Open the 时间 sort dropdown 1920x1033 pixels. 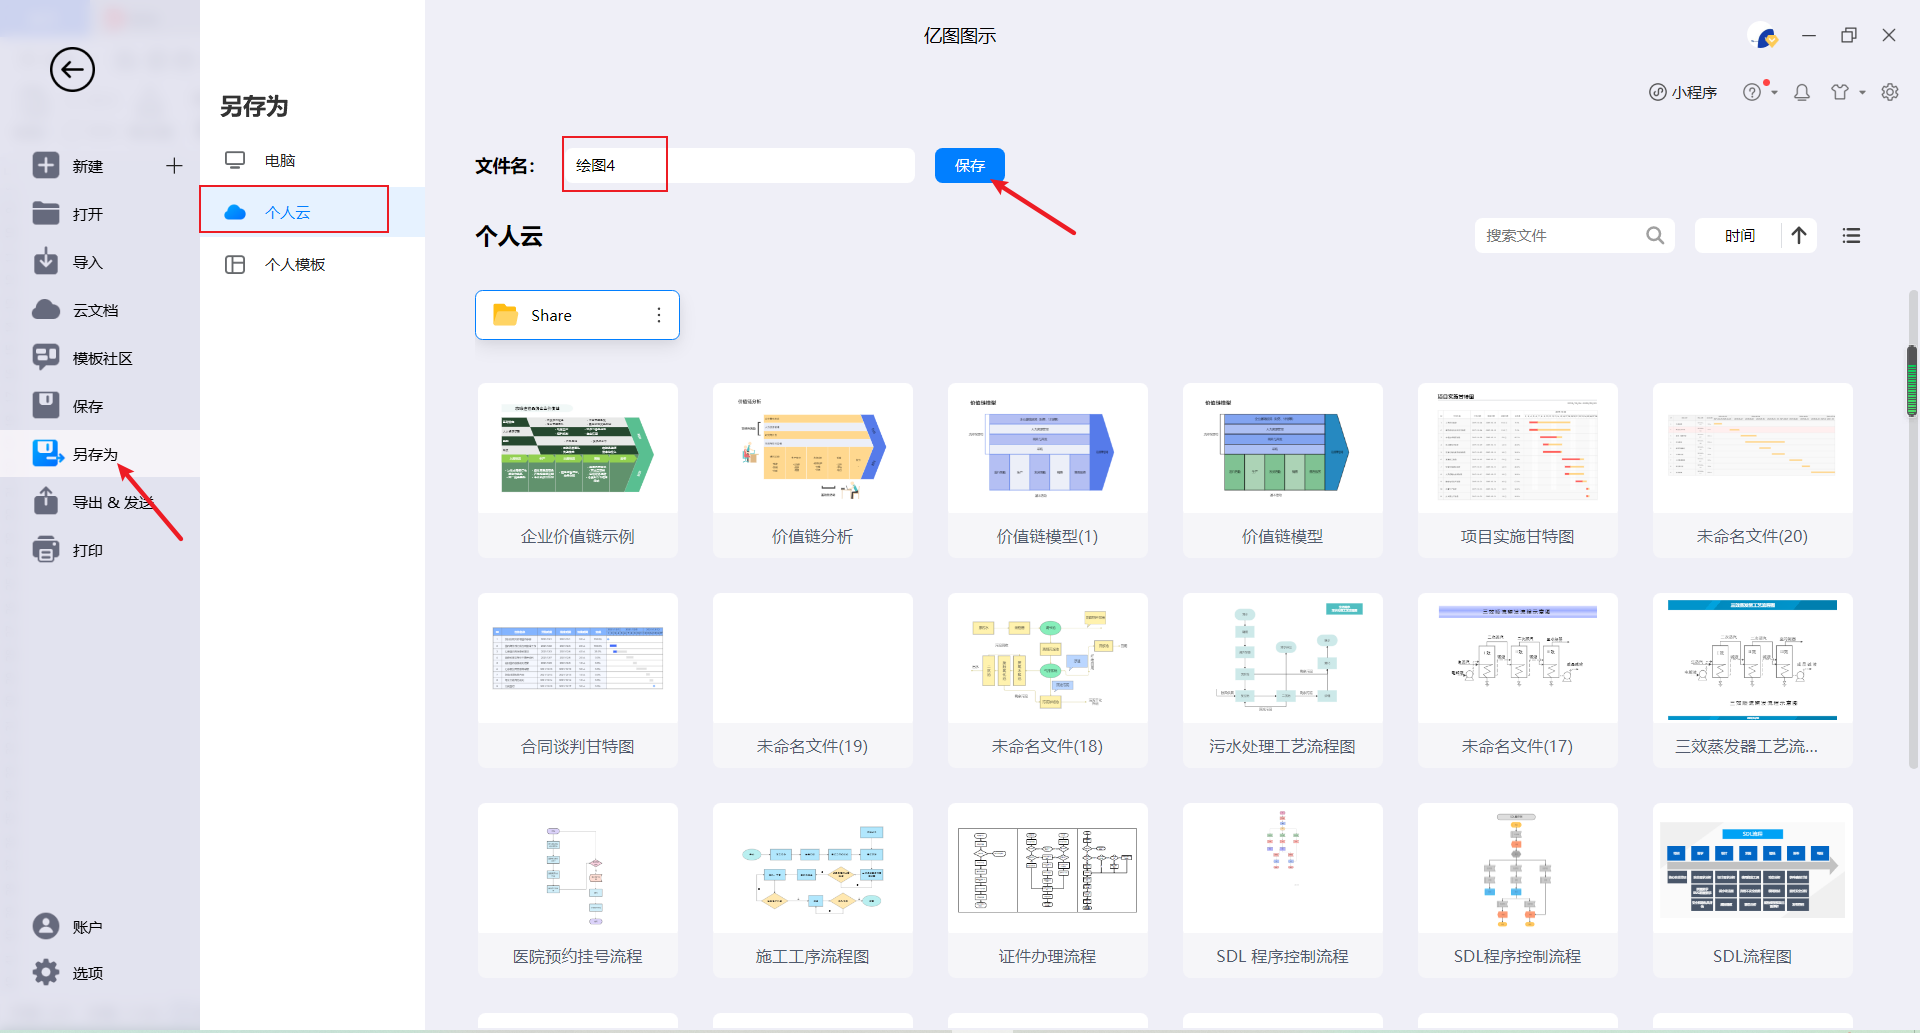1740,235
